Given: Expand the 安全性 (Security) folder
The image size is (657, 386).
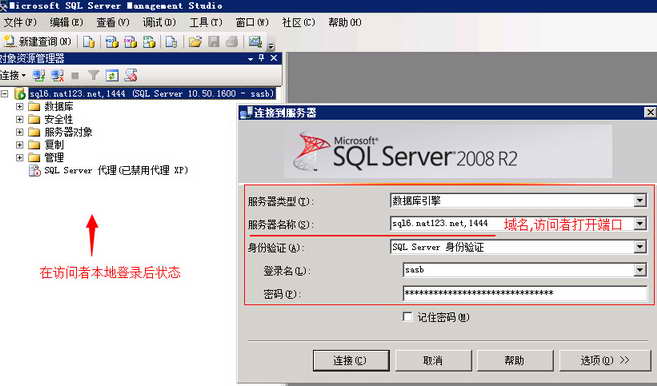Looking at the screenshot, I should click(x=19, y=119).
